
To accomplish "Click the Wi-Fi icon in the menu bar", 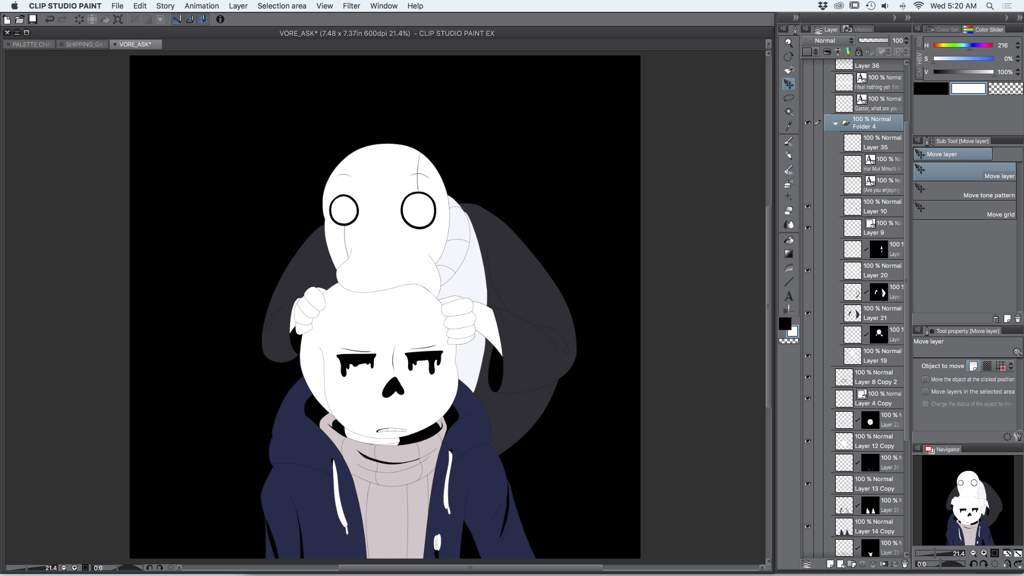I will [x=918, y=6].
